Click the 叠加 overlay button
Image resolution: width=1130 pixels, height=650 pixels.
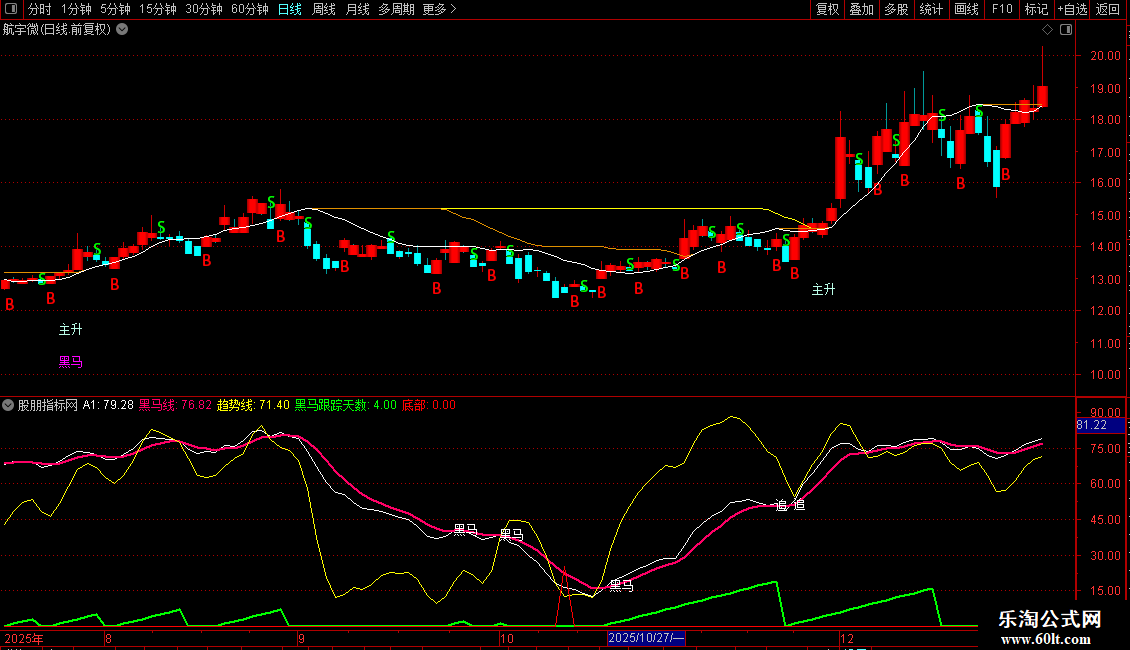861,9
